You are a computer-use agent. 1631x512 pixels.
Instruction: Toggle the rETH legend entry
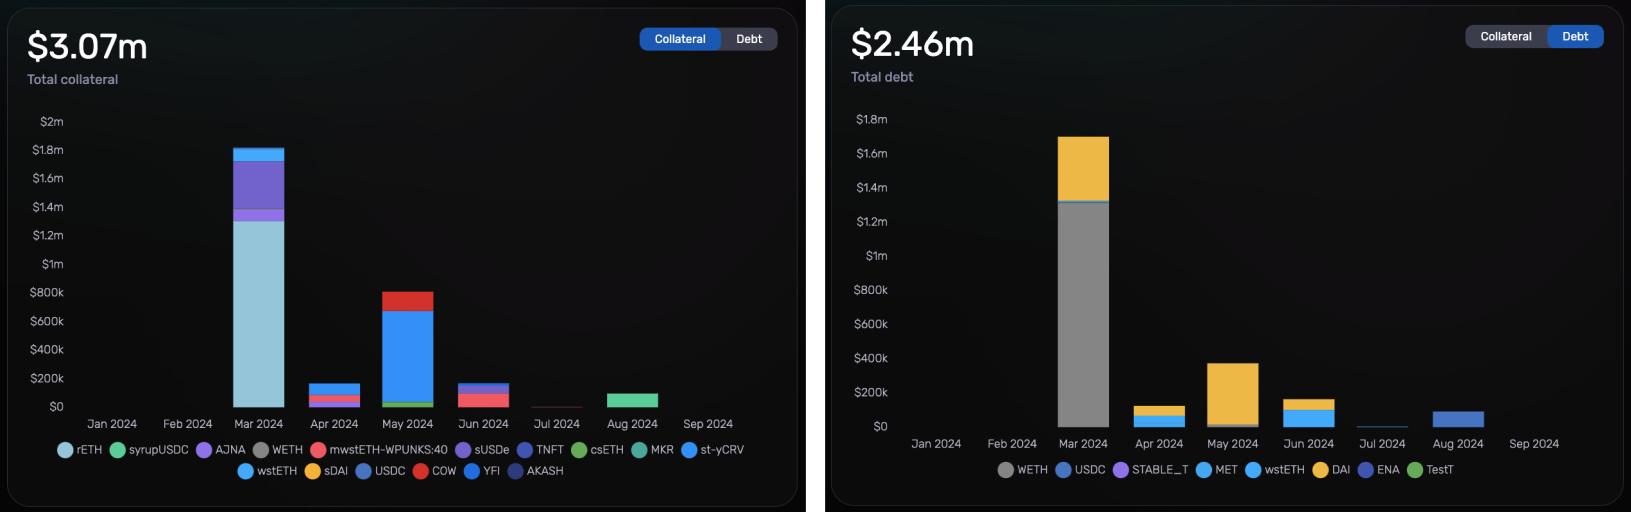tap(80, 450)
